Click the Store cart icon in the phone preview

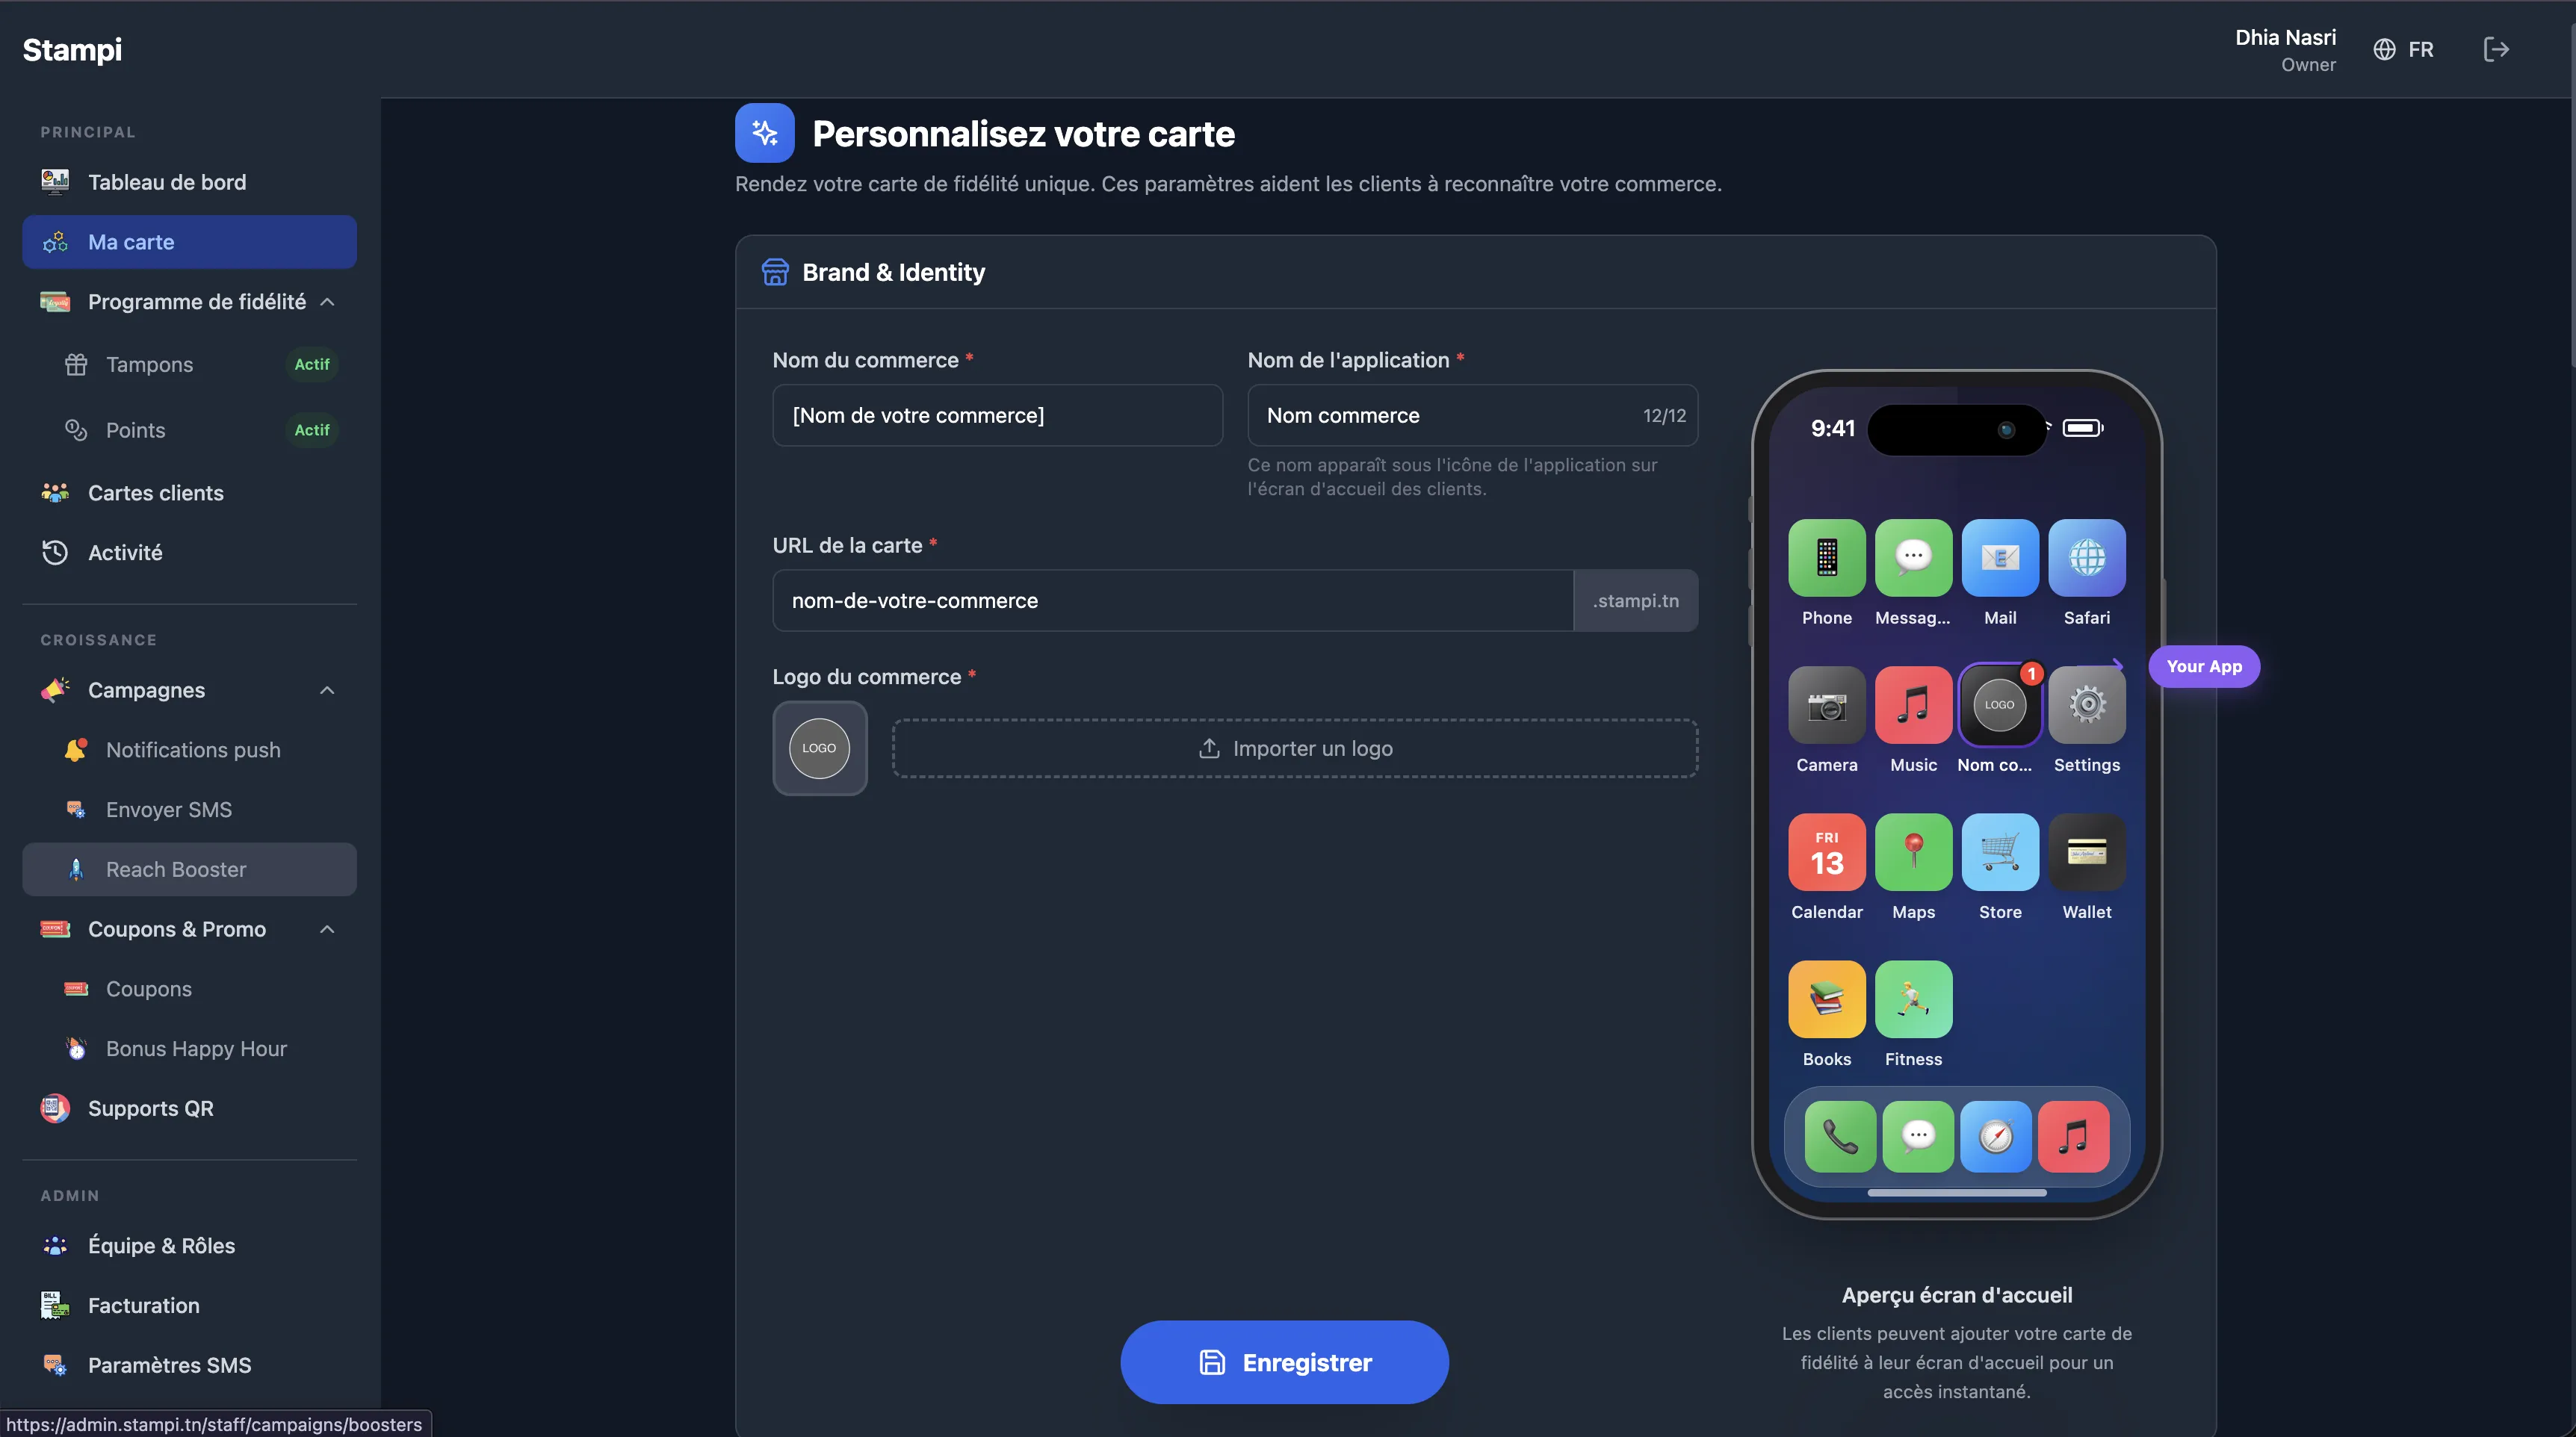(1999, 852)
